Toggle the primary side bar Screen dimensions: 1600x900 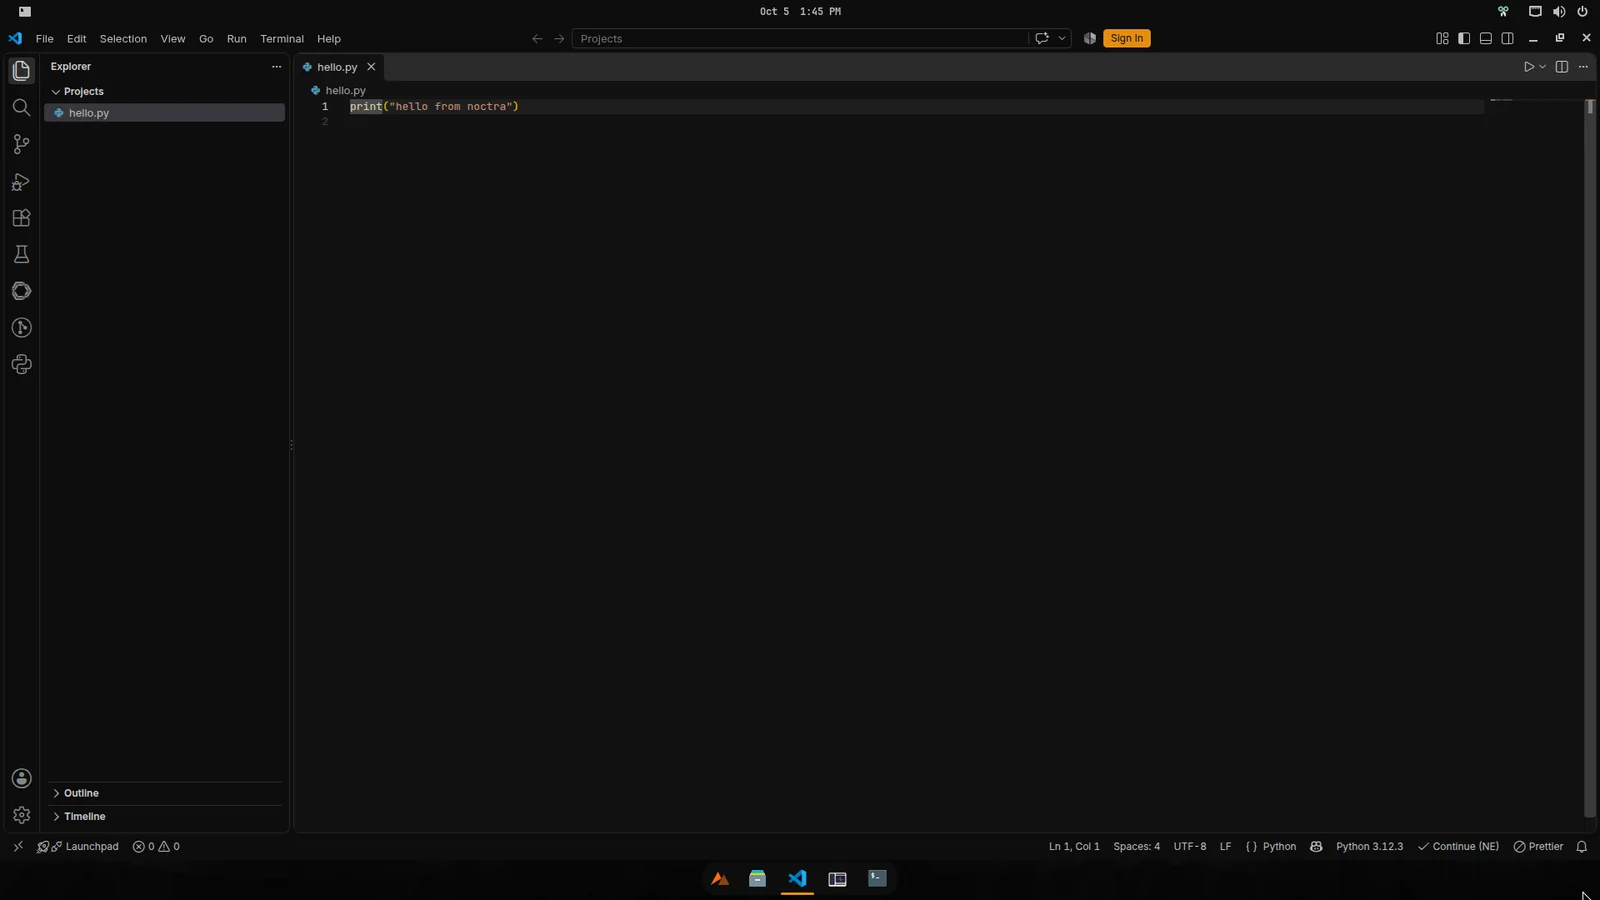[1464, 39]
